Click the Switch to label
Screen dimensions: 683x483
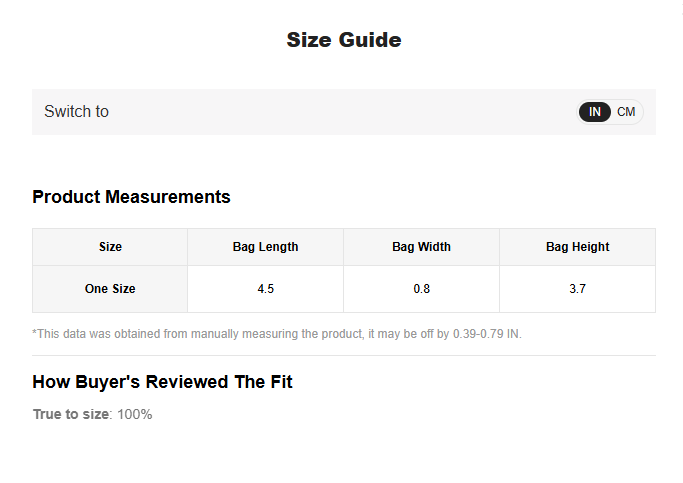76,111
